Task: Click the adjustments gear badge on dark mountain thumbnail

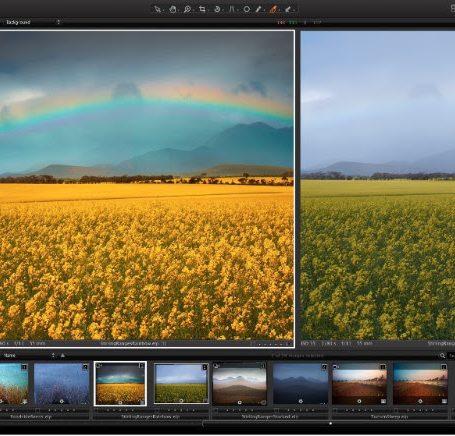Action: (300, 401)
